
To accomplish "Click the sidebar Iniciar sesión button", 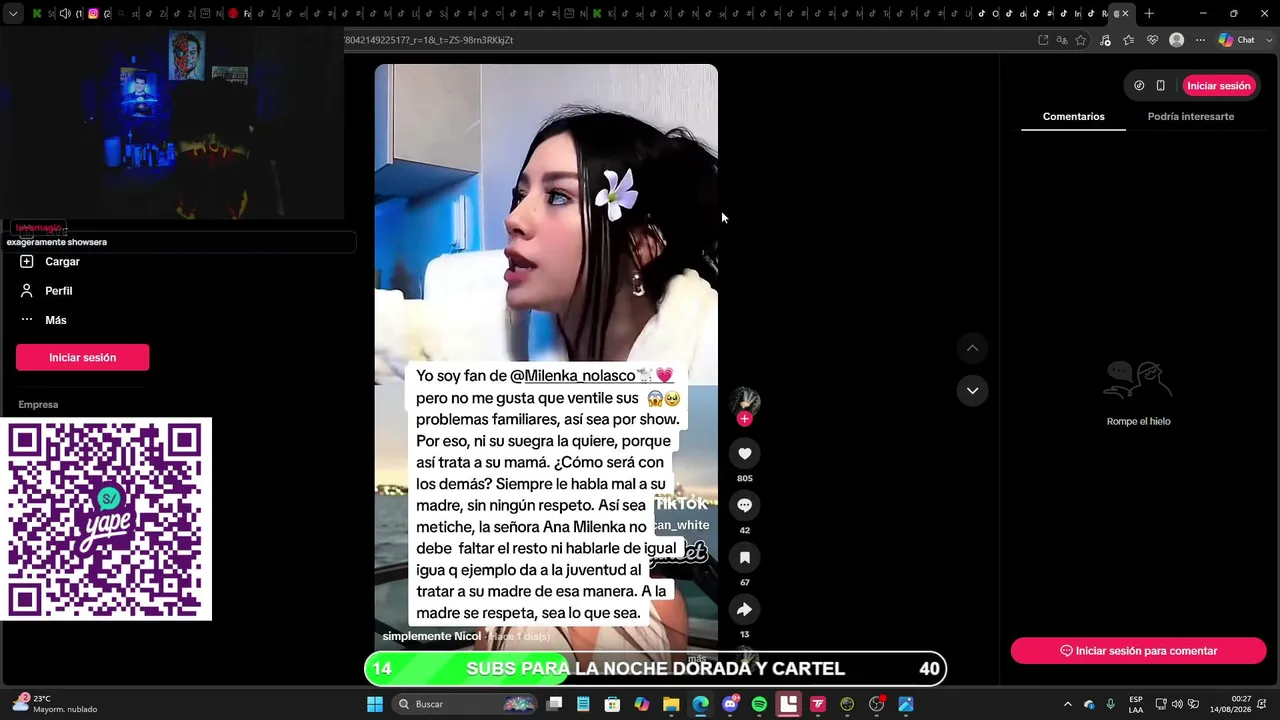I will (83, 358).
